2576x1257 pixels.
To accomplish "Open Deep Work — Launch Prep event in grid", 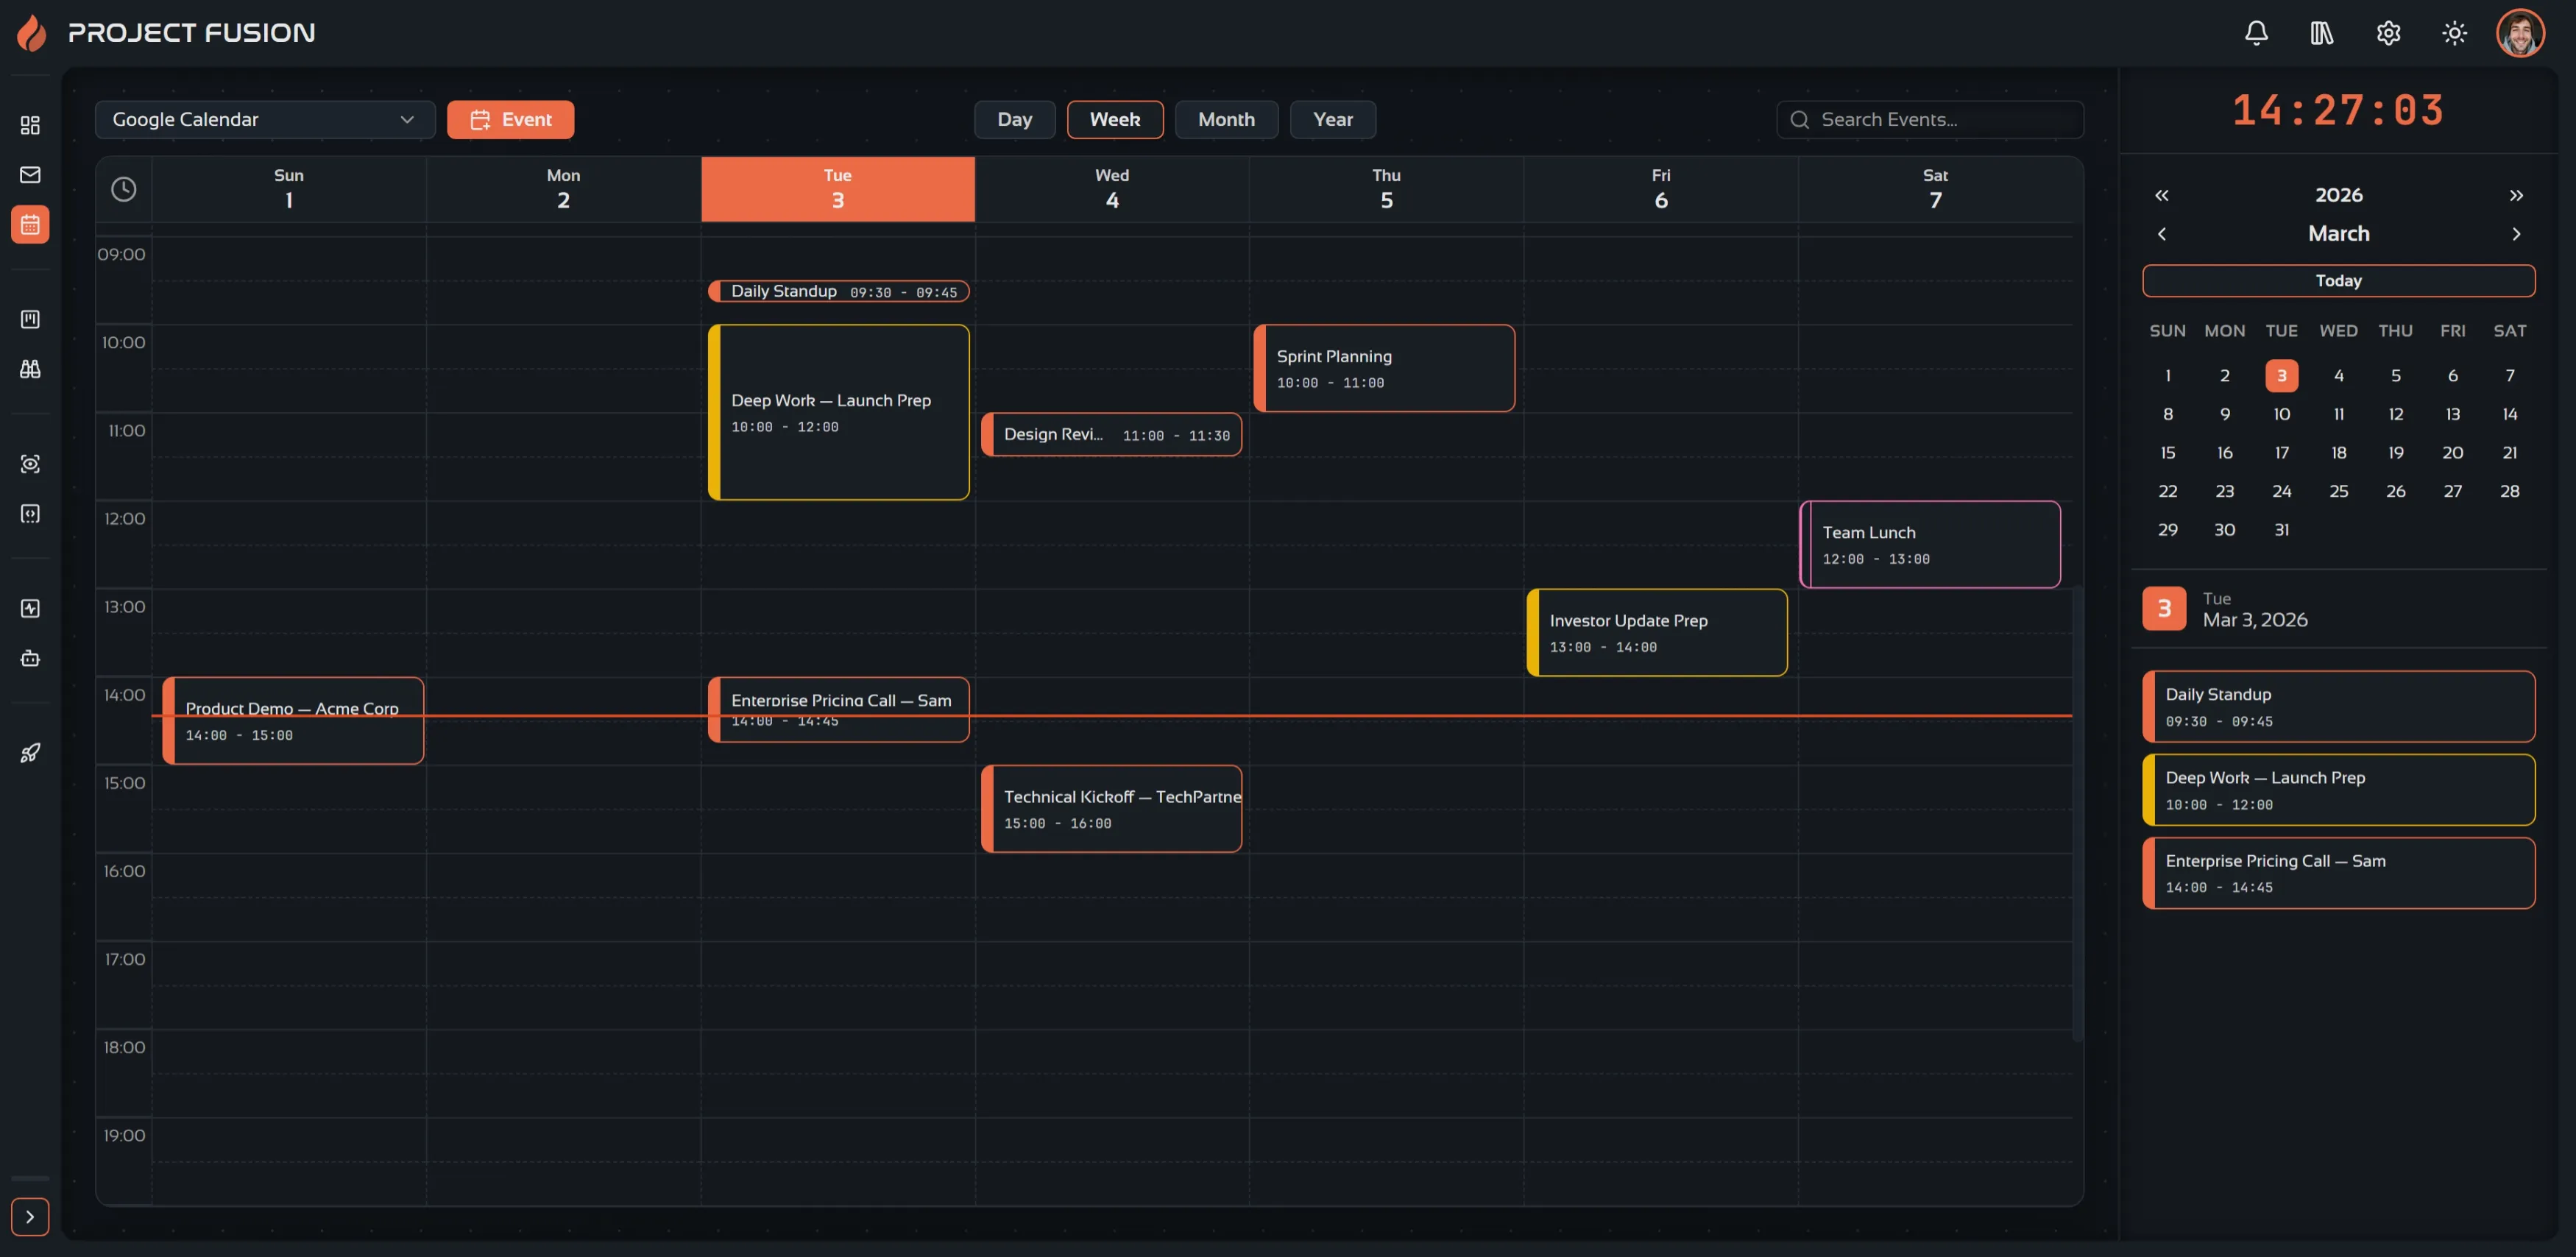I will 839,412.
